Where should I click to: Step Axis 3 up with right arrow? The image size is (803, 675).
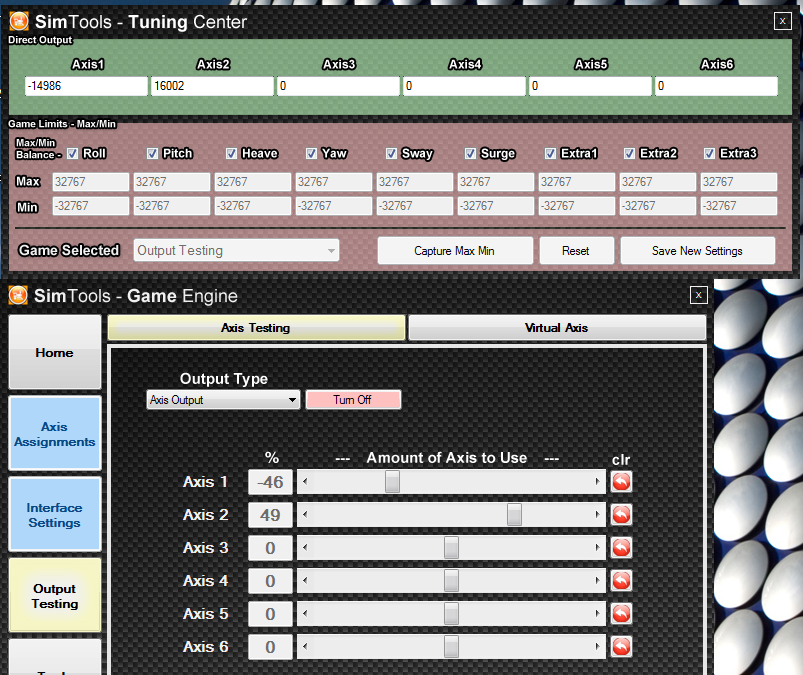tap(597, 548)
